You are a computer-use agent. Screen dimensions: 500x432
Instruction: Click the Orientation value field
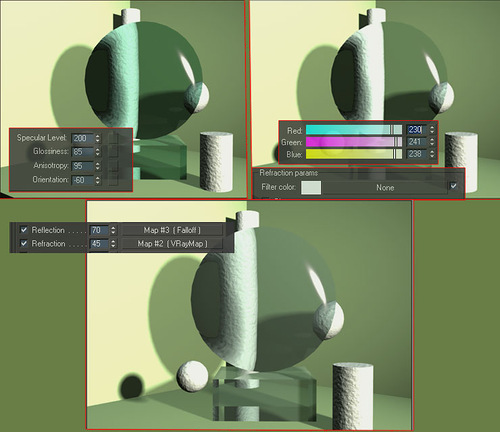[83, 180]
